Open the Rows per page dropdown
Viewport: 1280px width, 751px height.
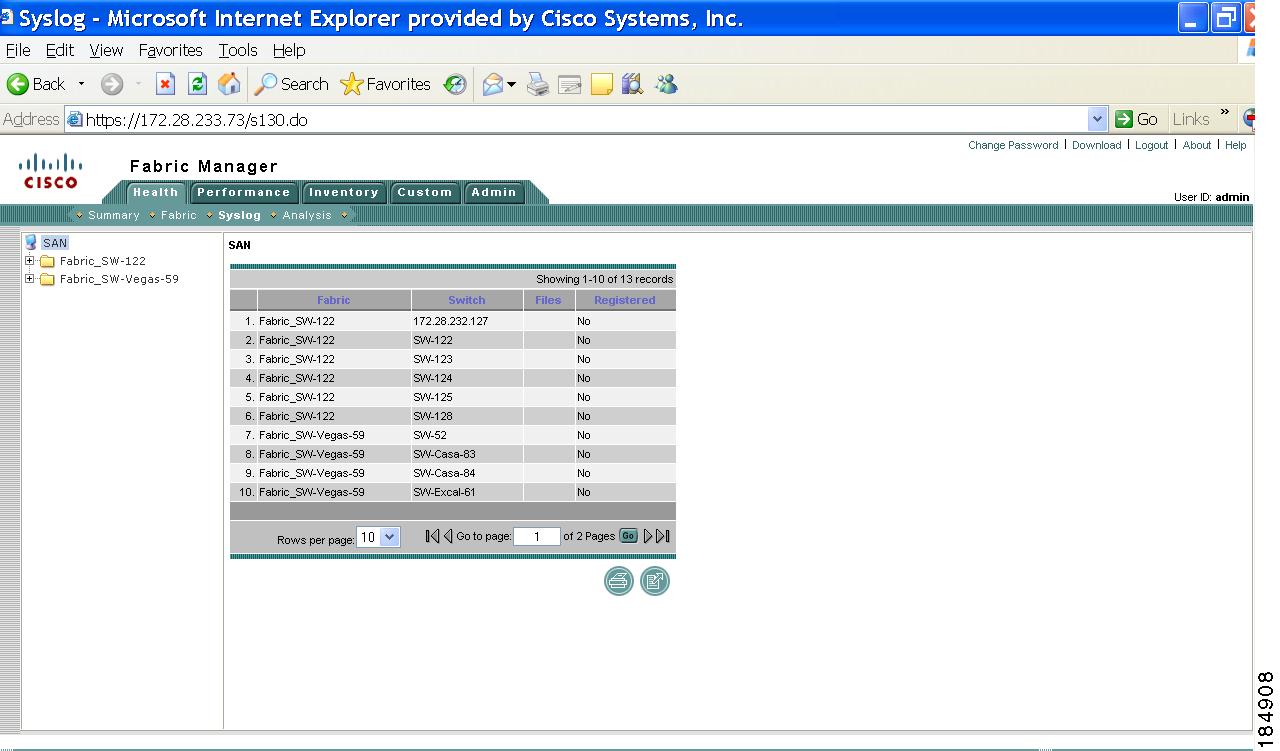point(379,537)
